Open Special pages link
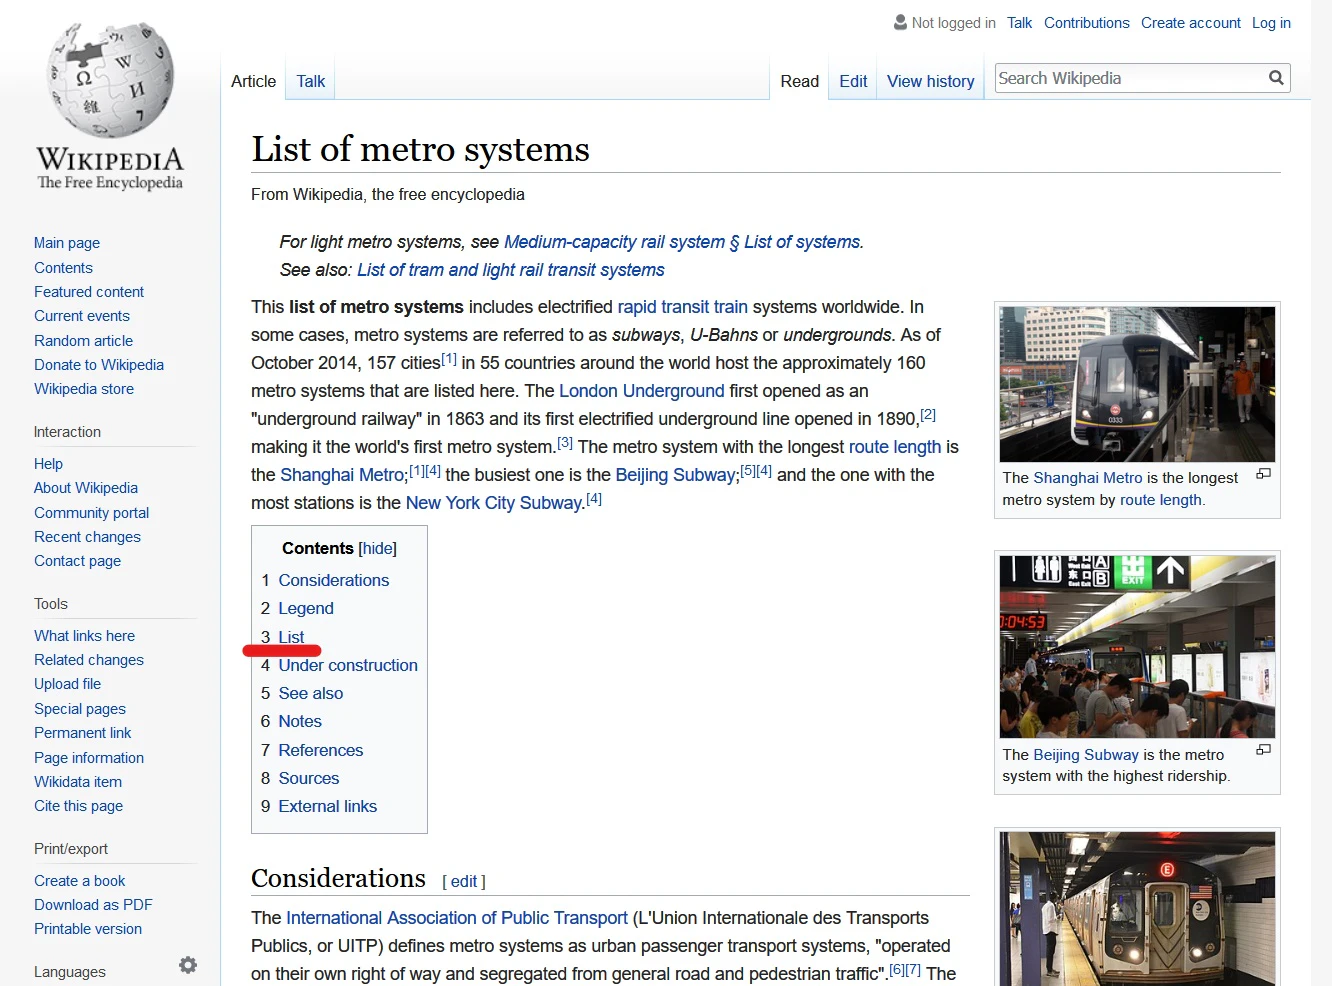This screenshot has width=1332, height=986. (80, 709)
